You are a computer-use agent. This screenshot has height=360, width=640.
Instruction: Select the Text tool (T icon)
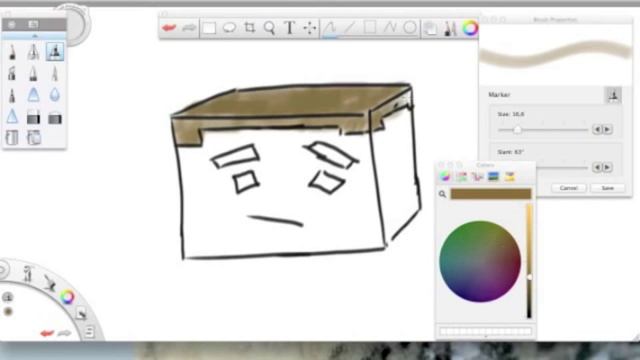[289, 28]
